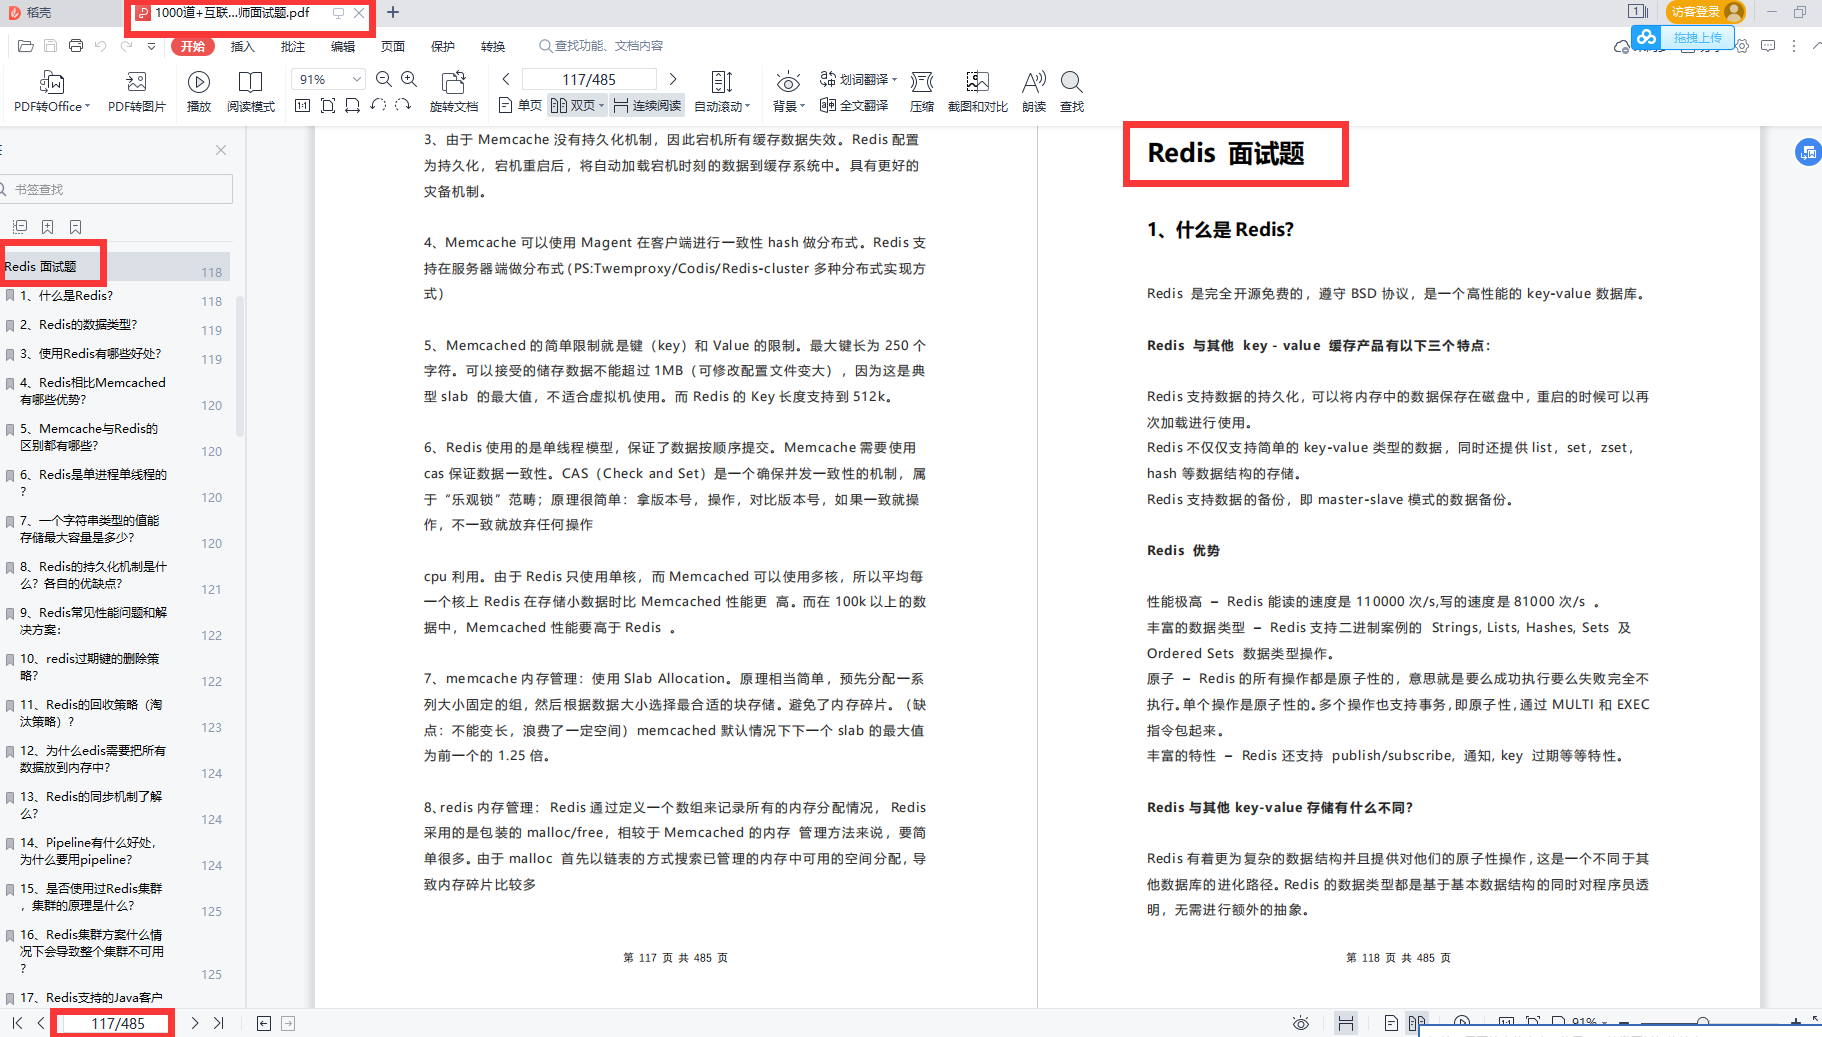Open file with the folder icon

coord(26,46)
